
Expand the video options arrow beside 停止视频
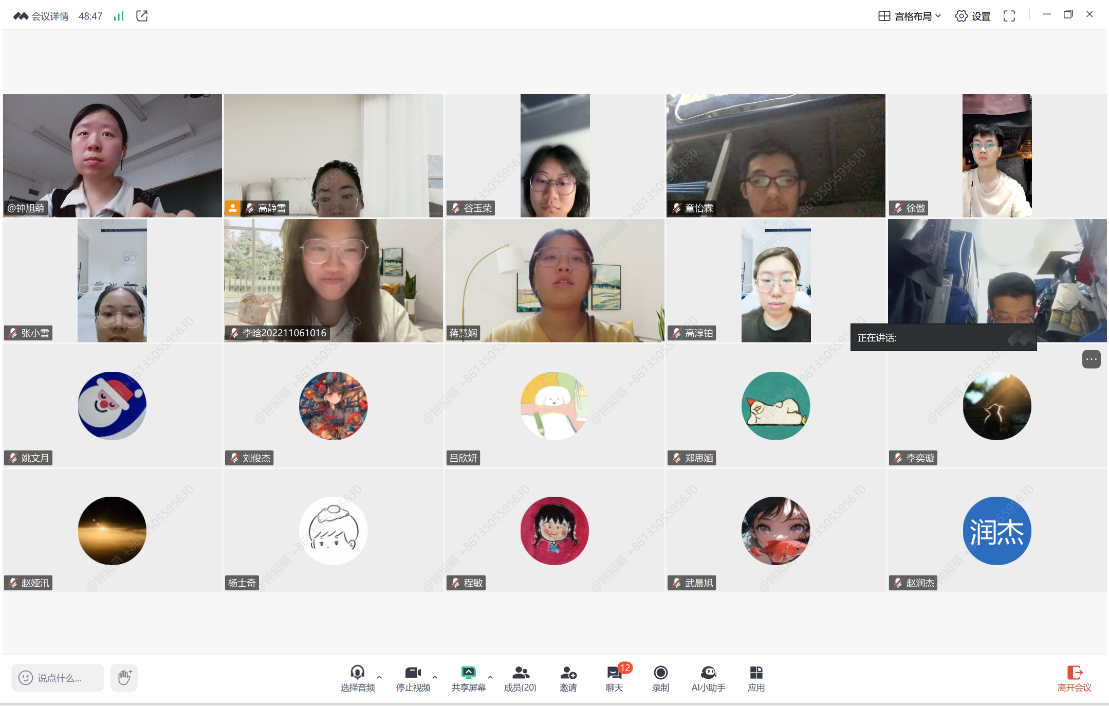434,678
